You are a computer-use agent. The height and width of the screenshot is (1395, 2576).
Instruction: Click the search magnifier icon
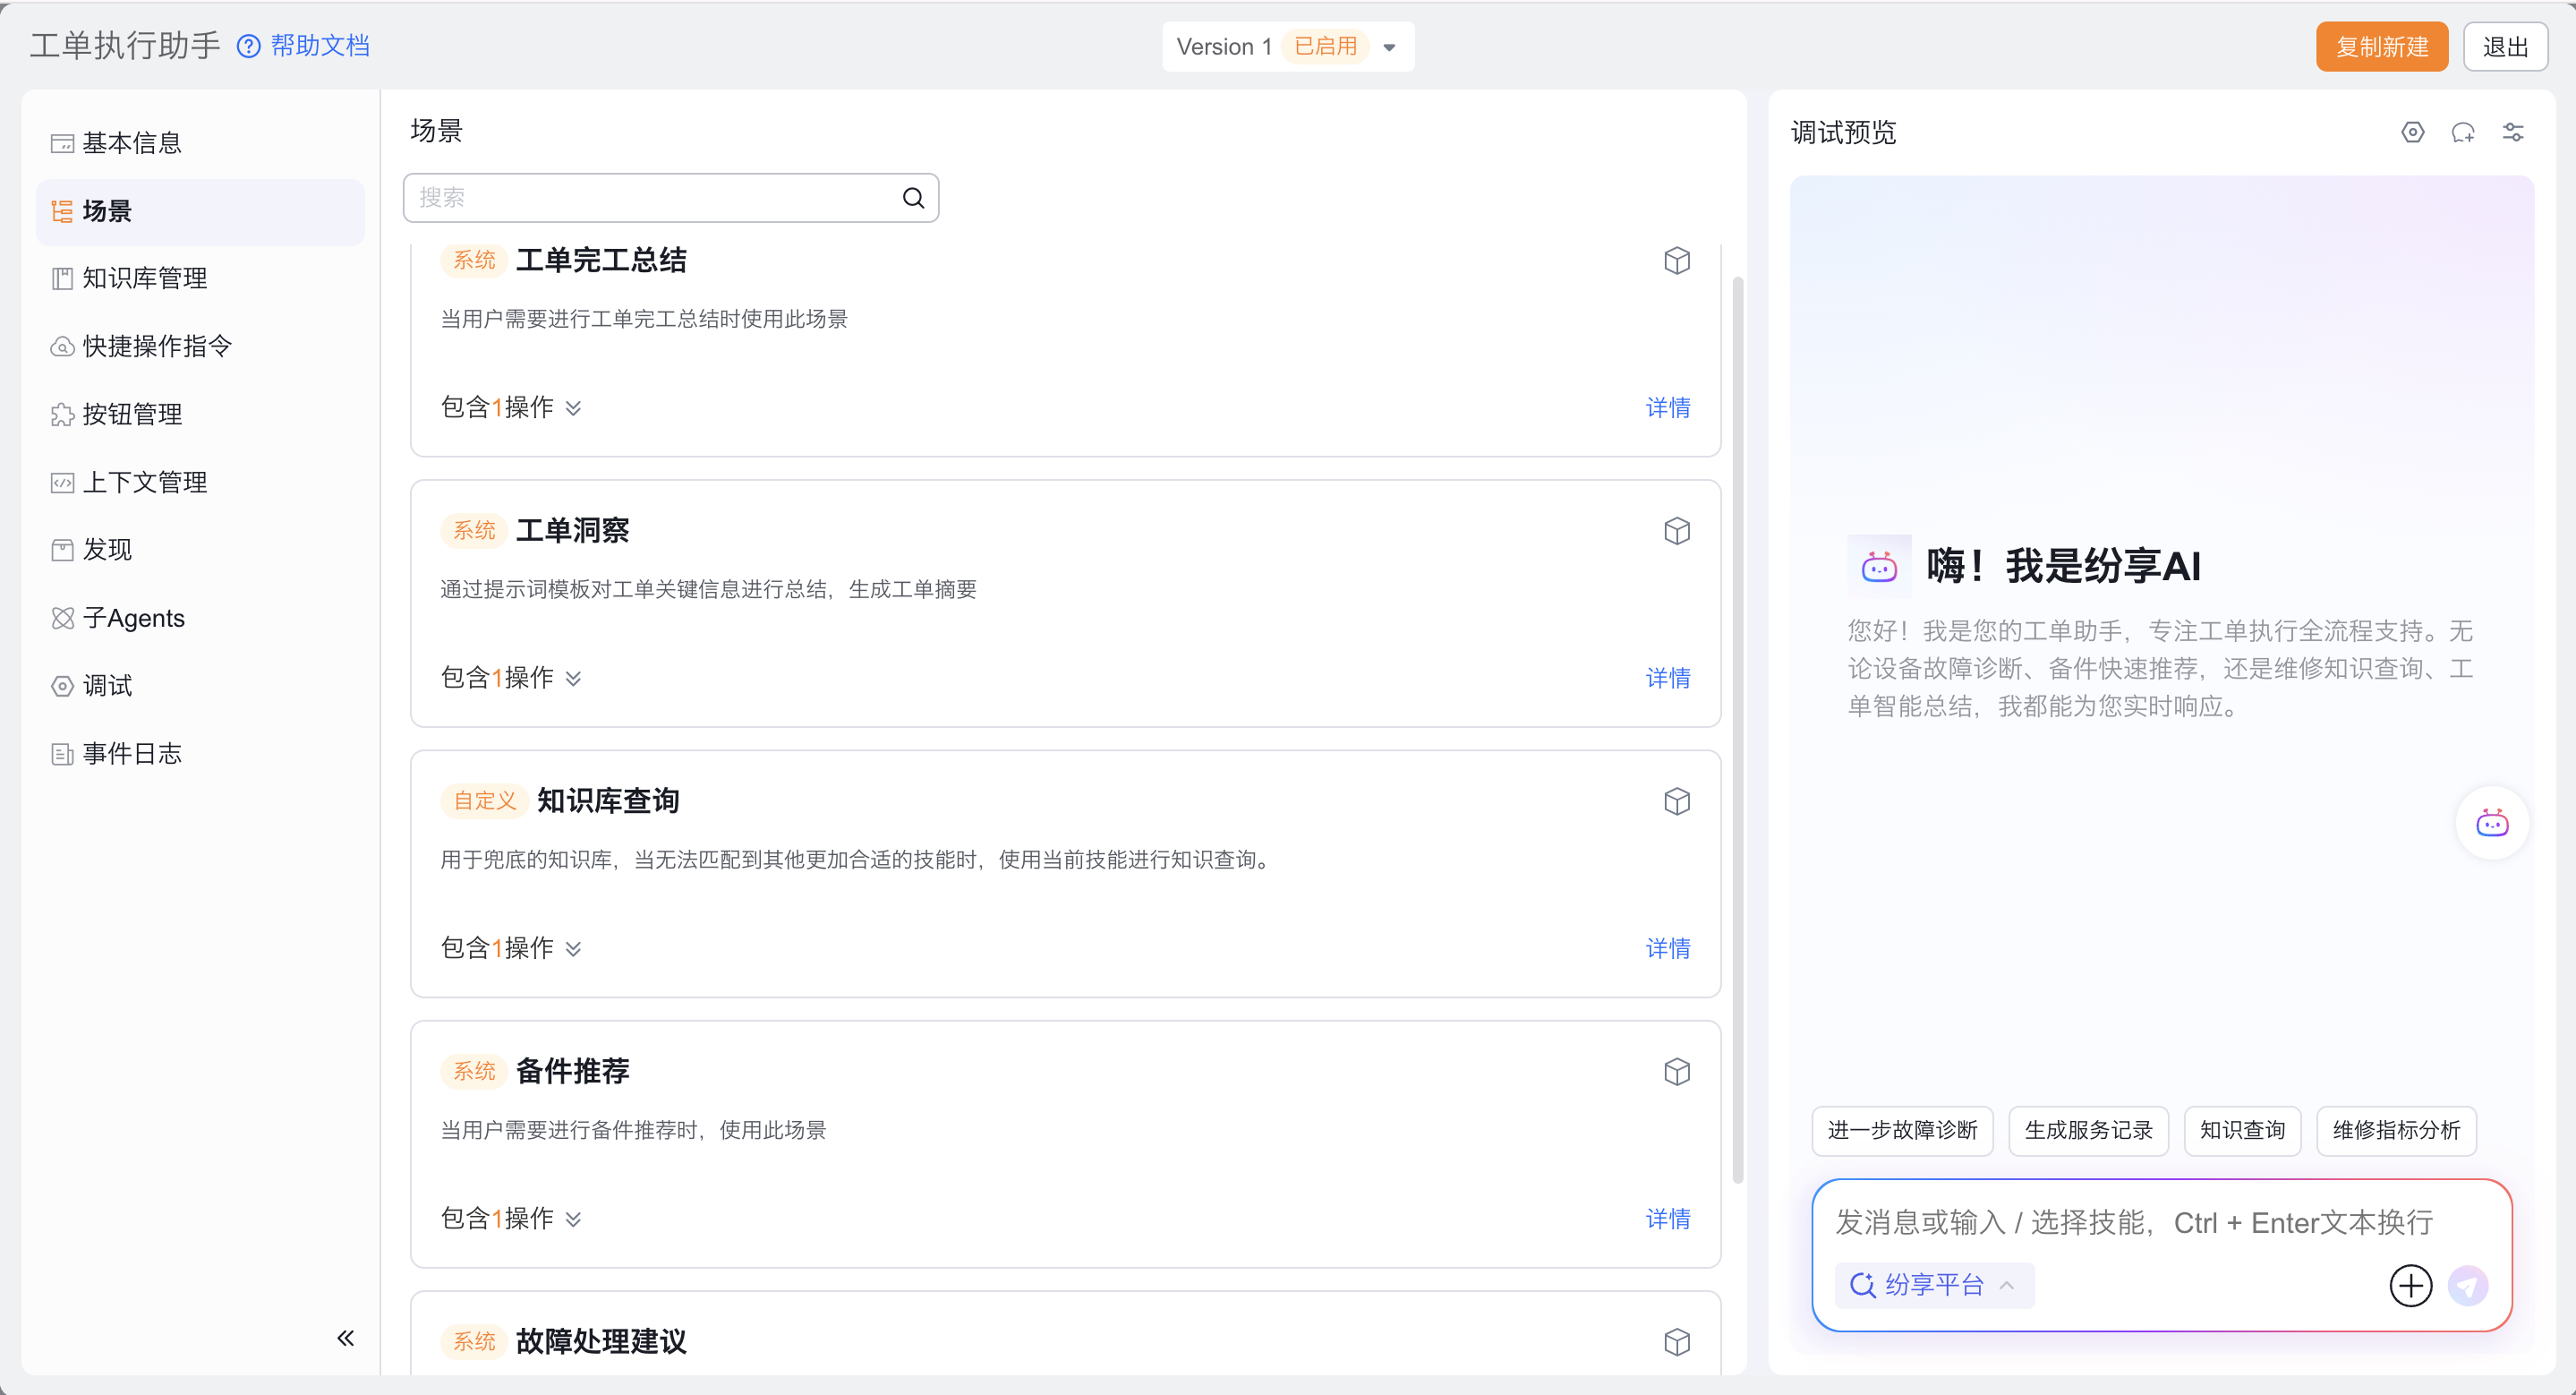tap(913, 198)
